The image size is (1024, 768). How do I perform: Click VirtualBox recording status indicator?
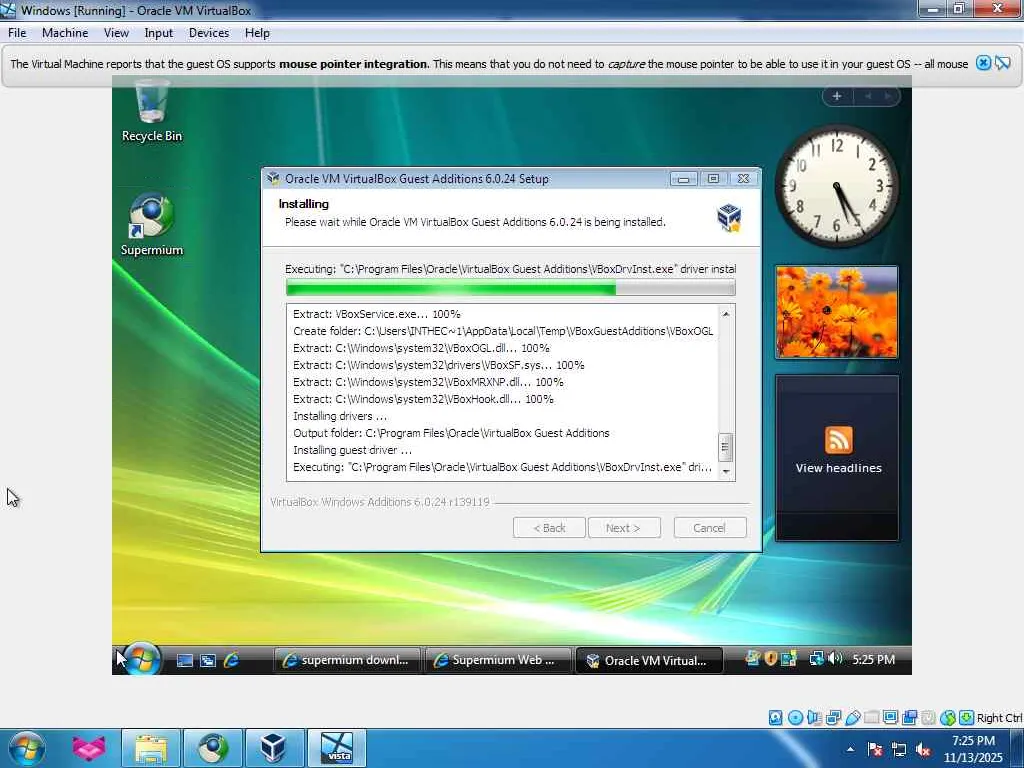pos(910,718)
